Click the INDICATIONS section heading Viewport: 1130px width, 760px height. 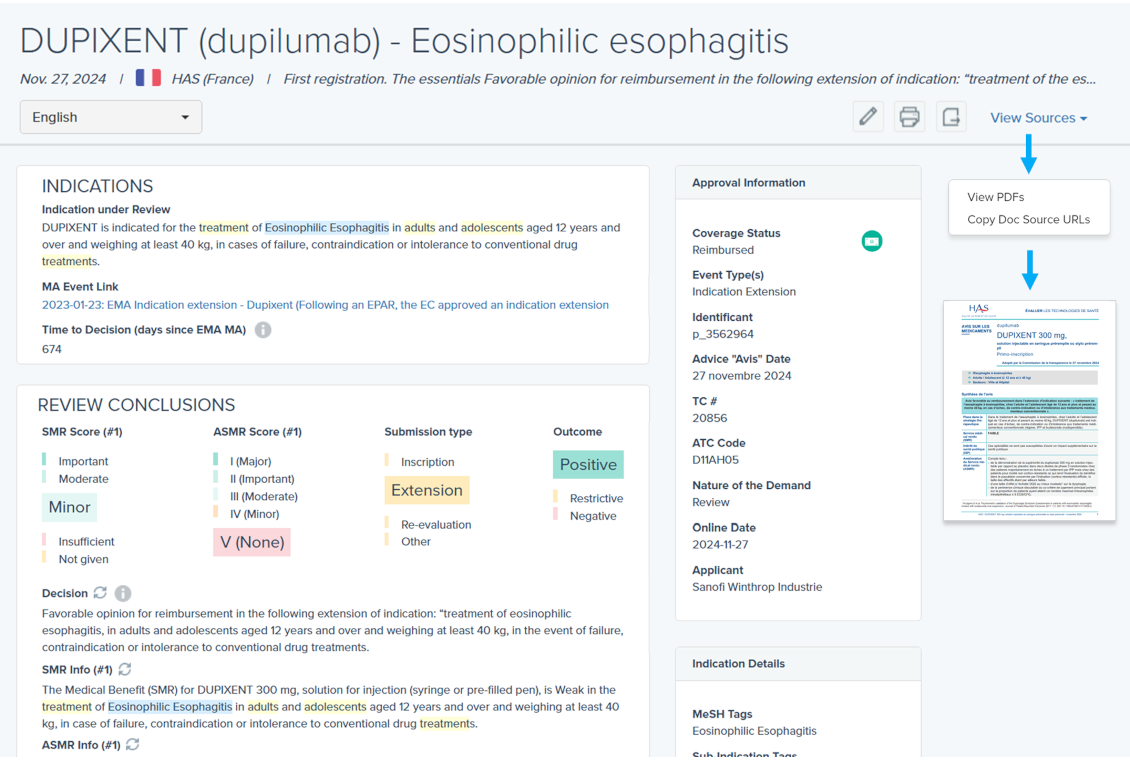[x=97, y=186]
